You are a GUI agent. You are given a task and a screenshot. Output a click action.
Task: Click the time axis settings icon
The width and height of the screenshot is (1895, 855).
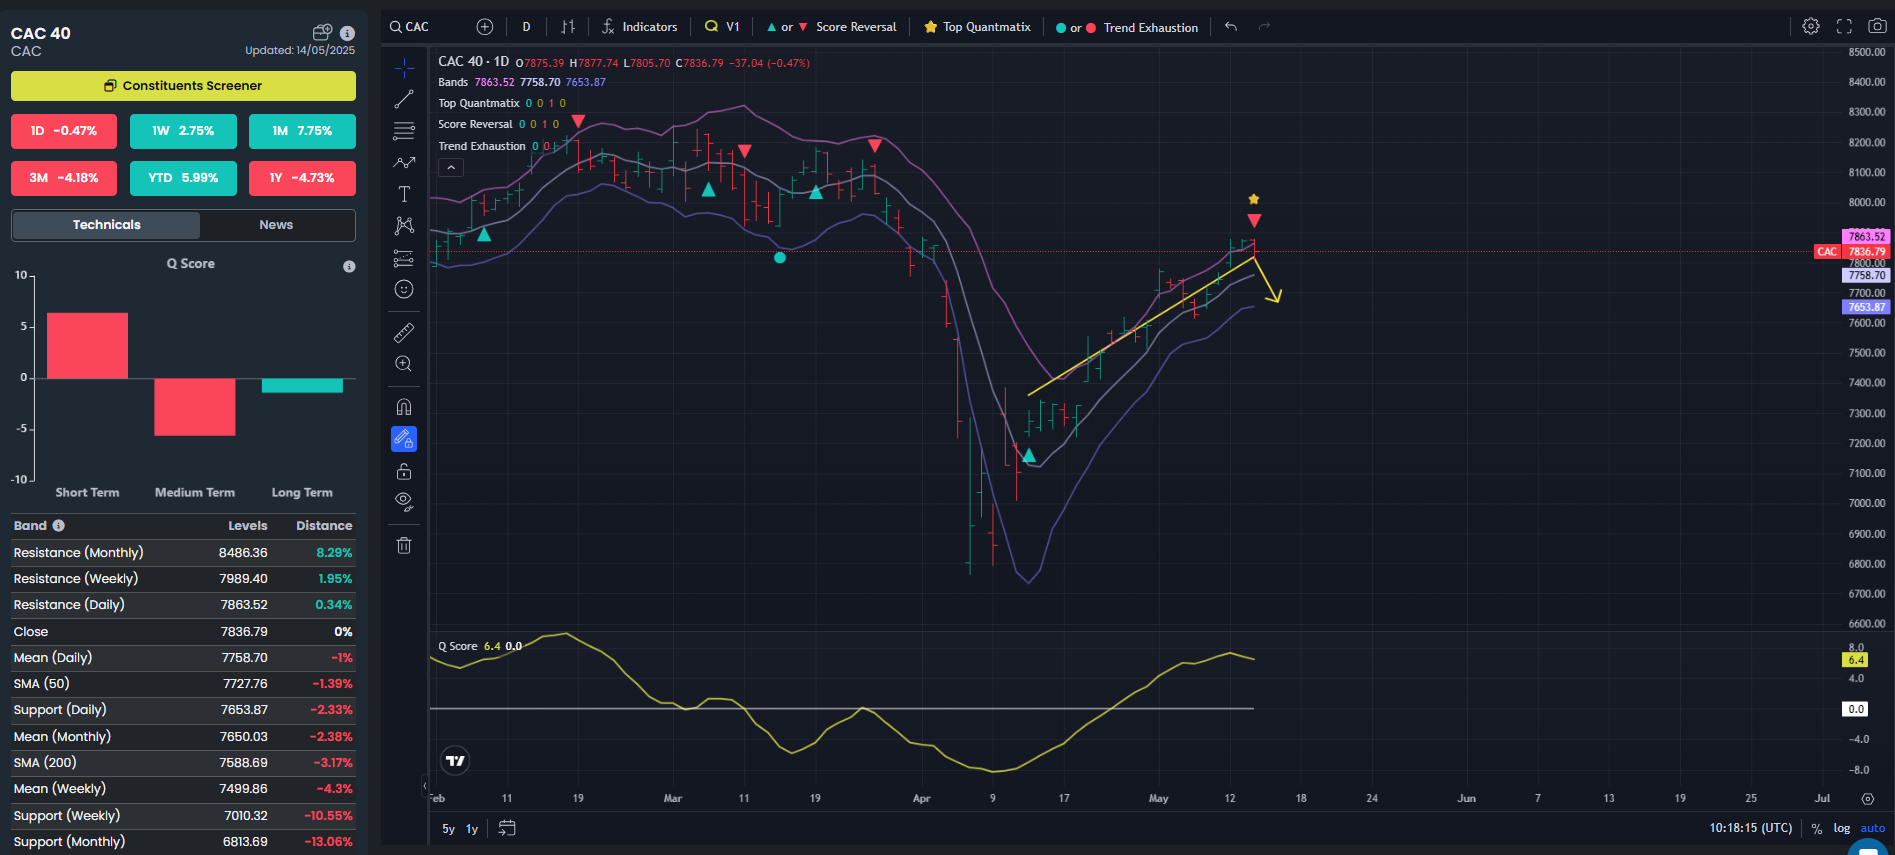[x=1867, y=799]
